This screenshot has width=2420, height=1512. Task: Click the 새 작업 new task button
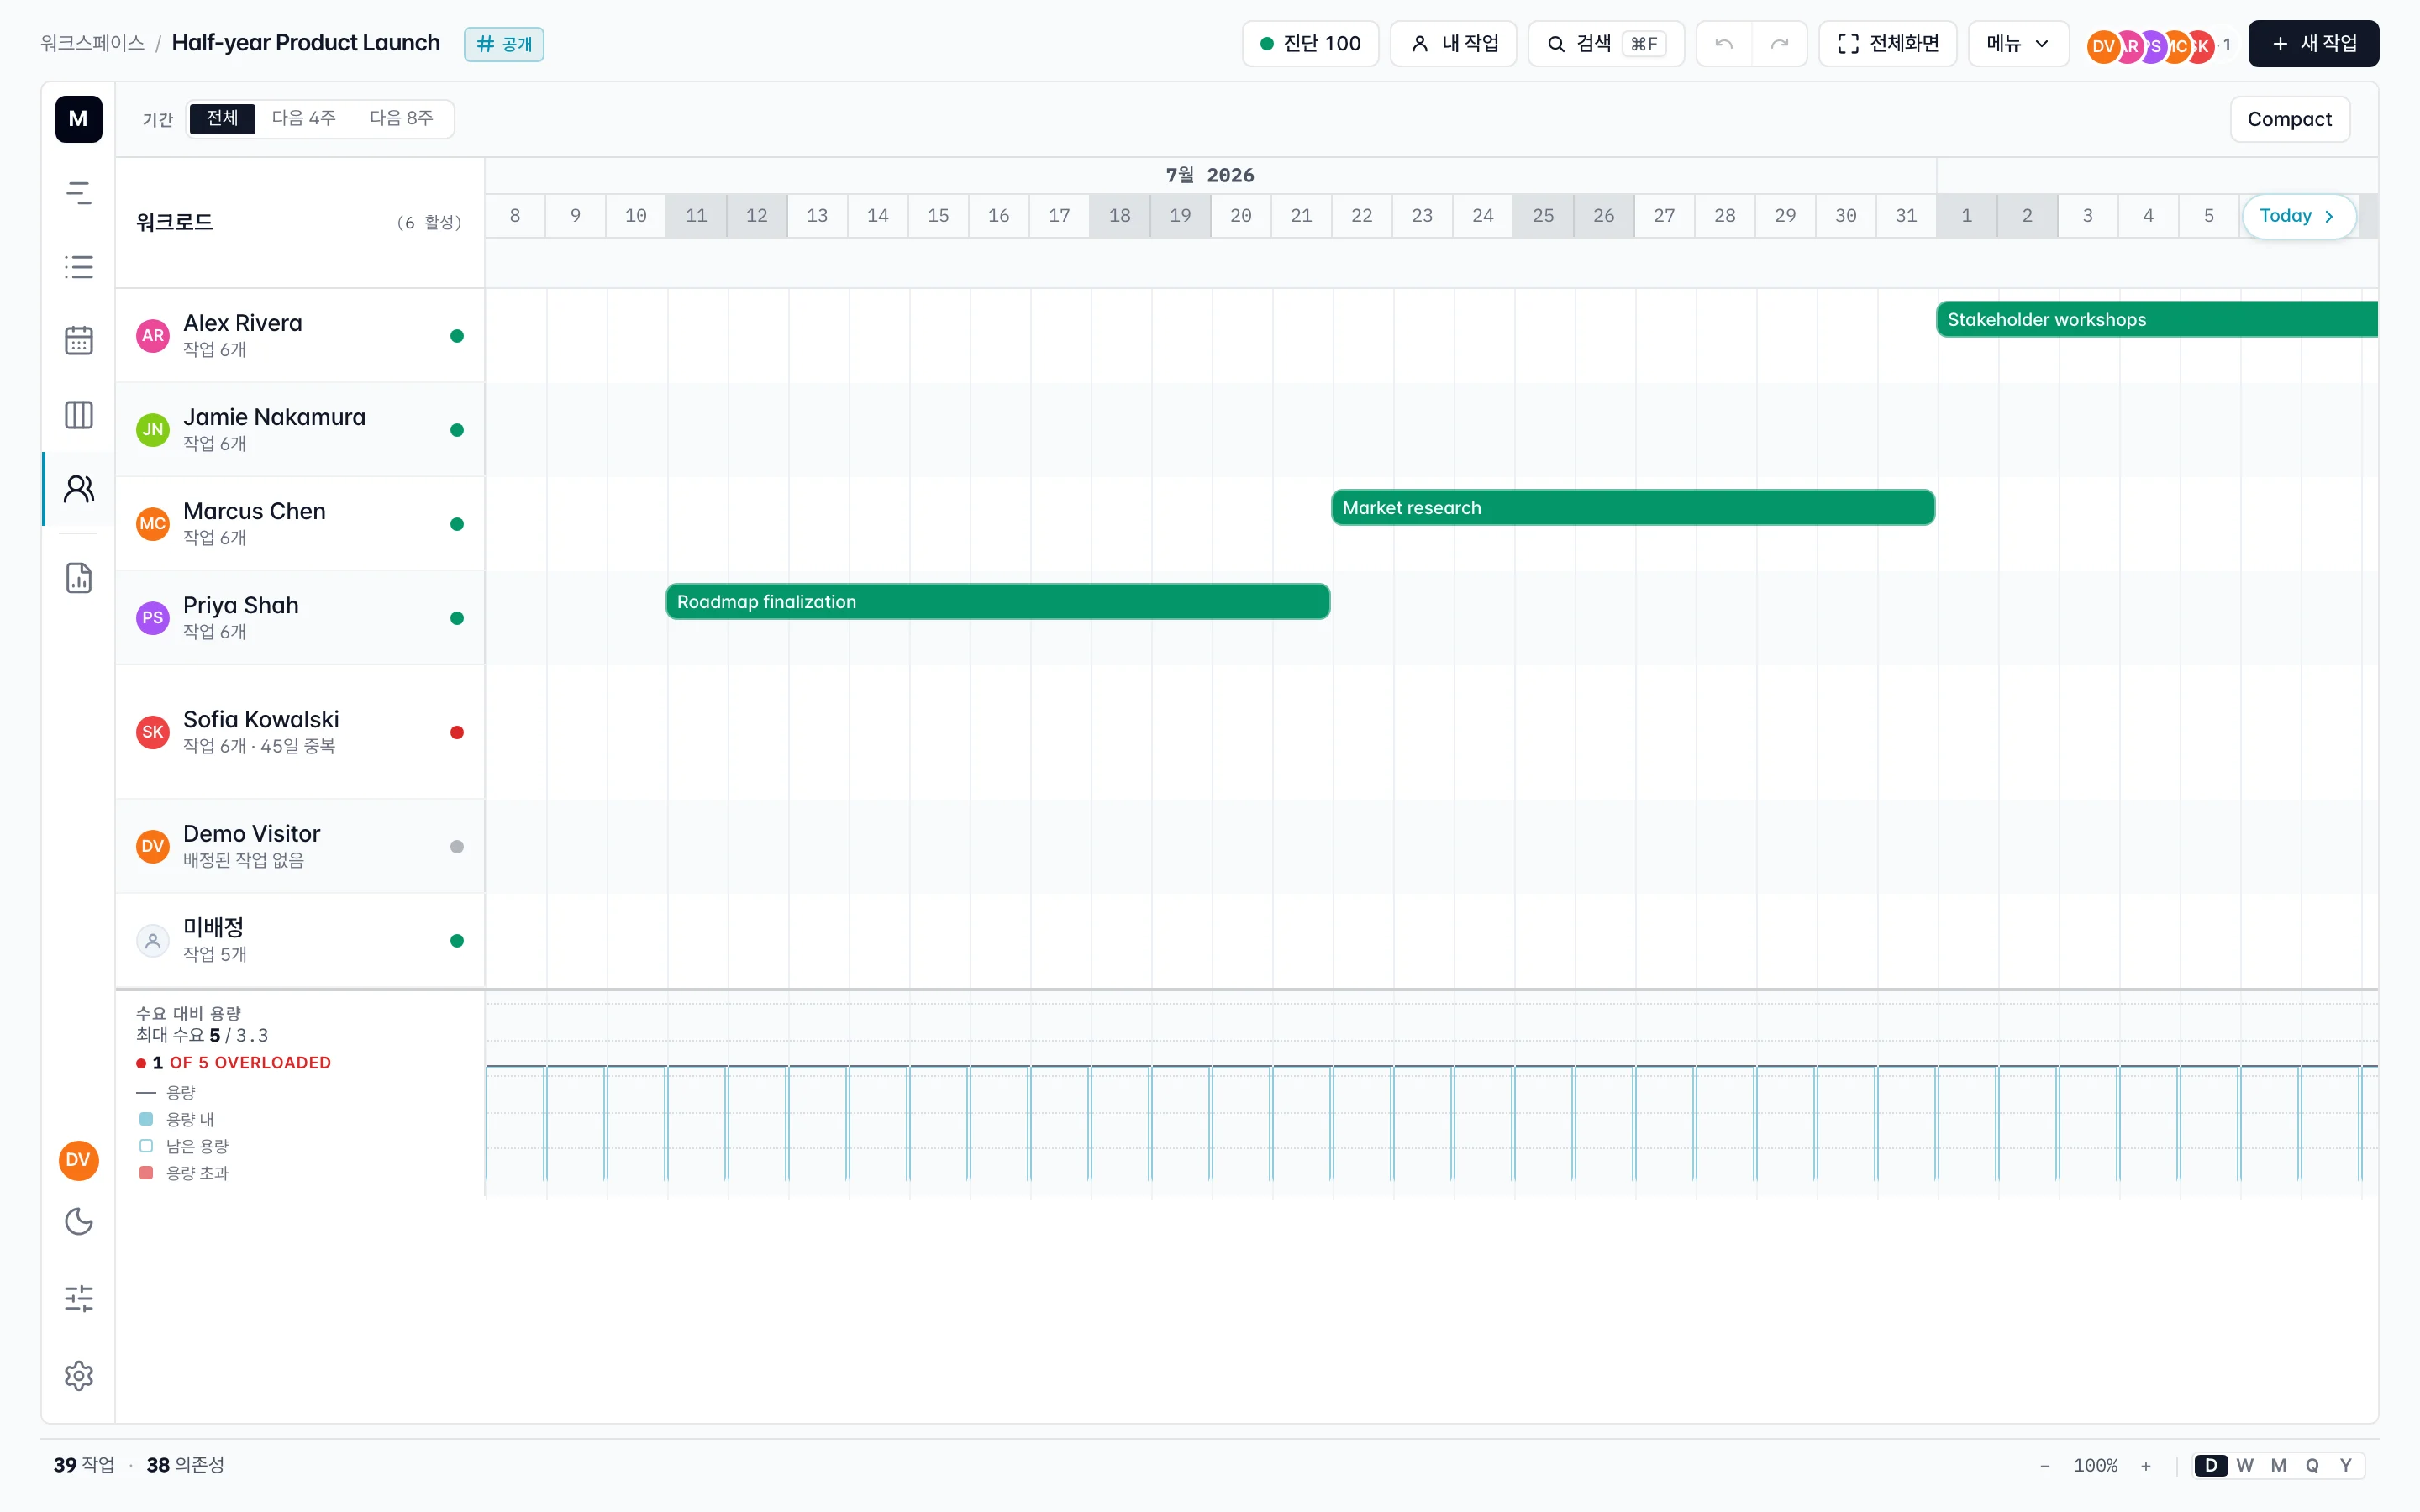pyautogui.click(x=2313, y=44)
